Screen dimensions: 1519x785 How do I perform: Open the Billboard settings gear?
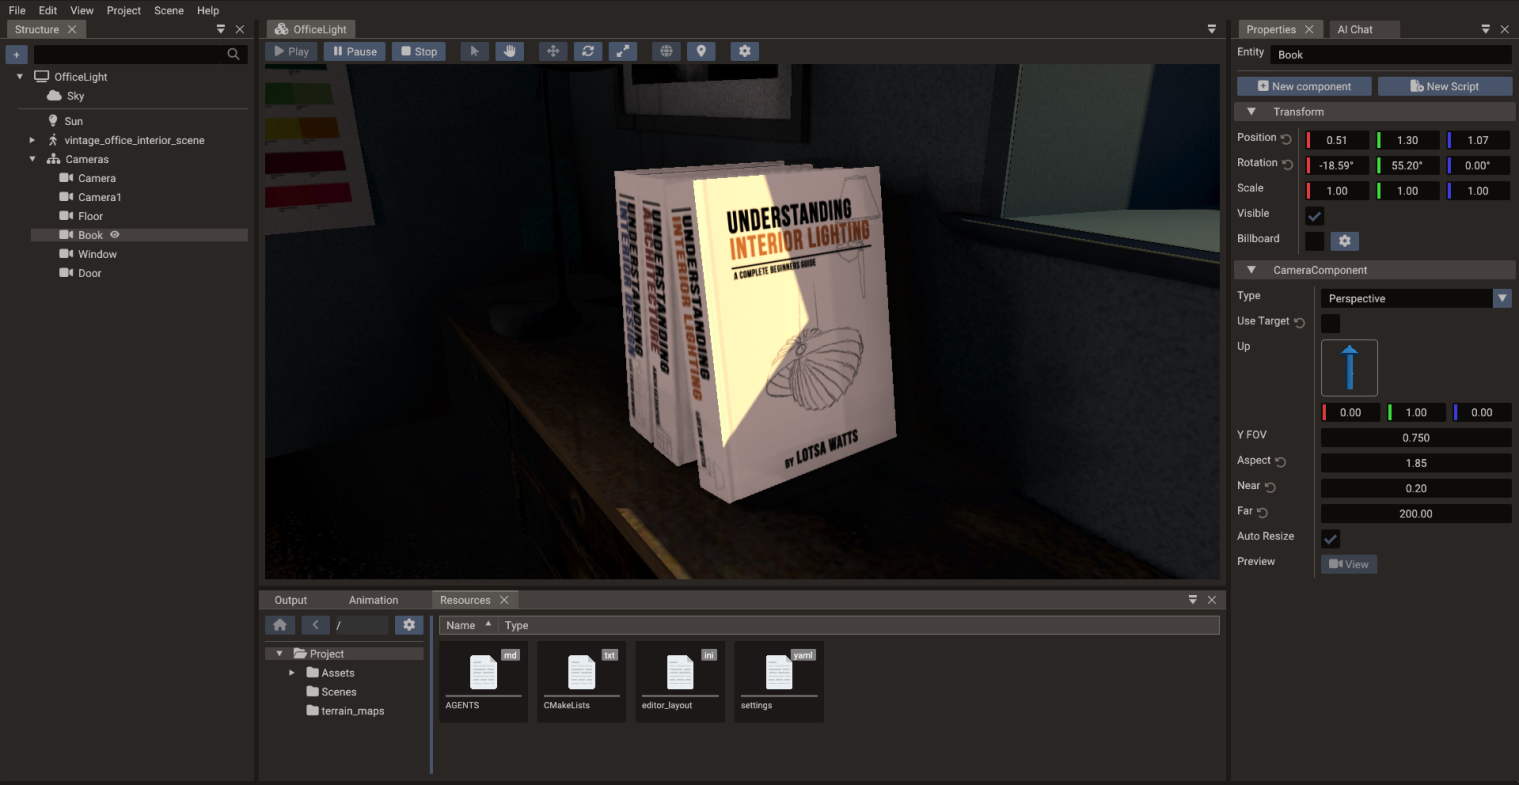pos(1344,241)
